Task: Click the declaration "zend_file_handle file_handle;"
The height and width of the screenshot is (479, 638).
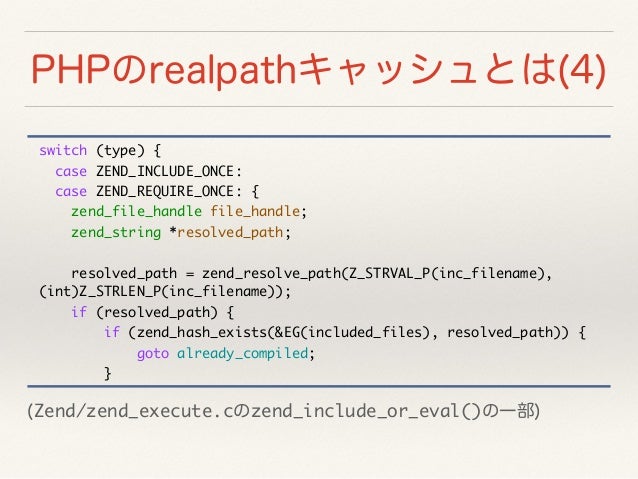Action: [x=189, y=212]
